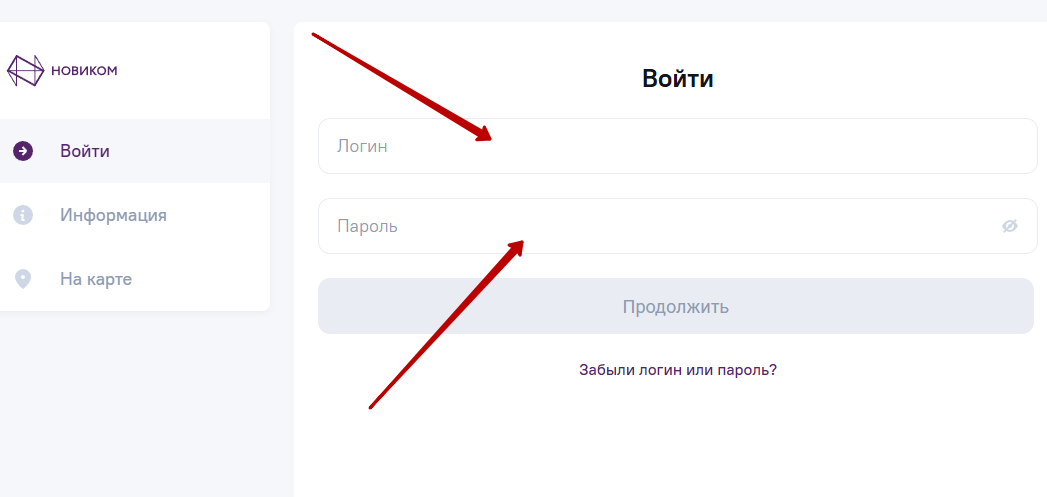Click the info circle icon beside Информация

23,215
